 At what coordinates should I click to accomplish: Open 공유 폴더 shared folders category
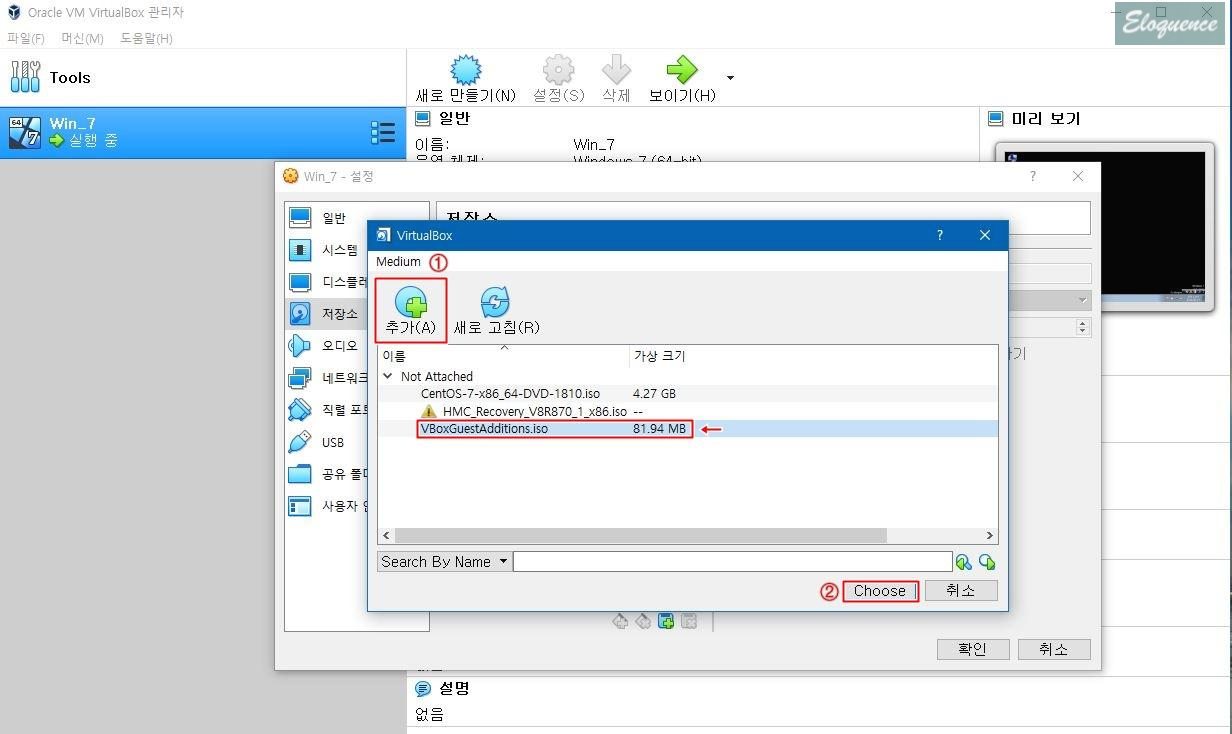(326, 474)
